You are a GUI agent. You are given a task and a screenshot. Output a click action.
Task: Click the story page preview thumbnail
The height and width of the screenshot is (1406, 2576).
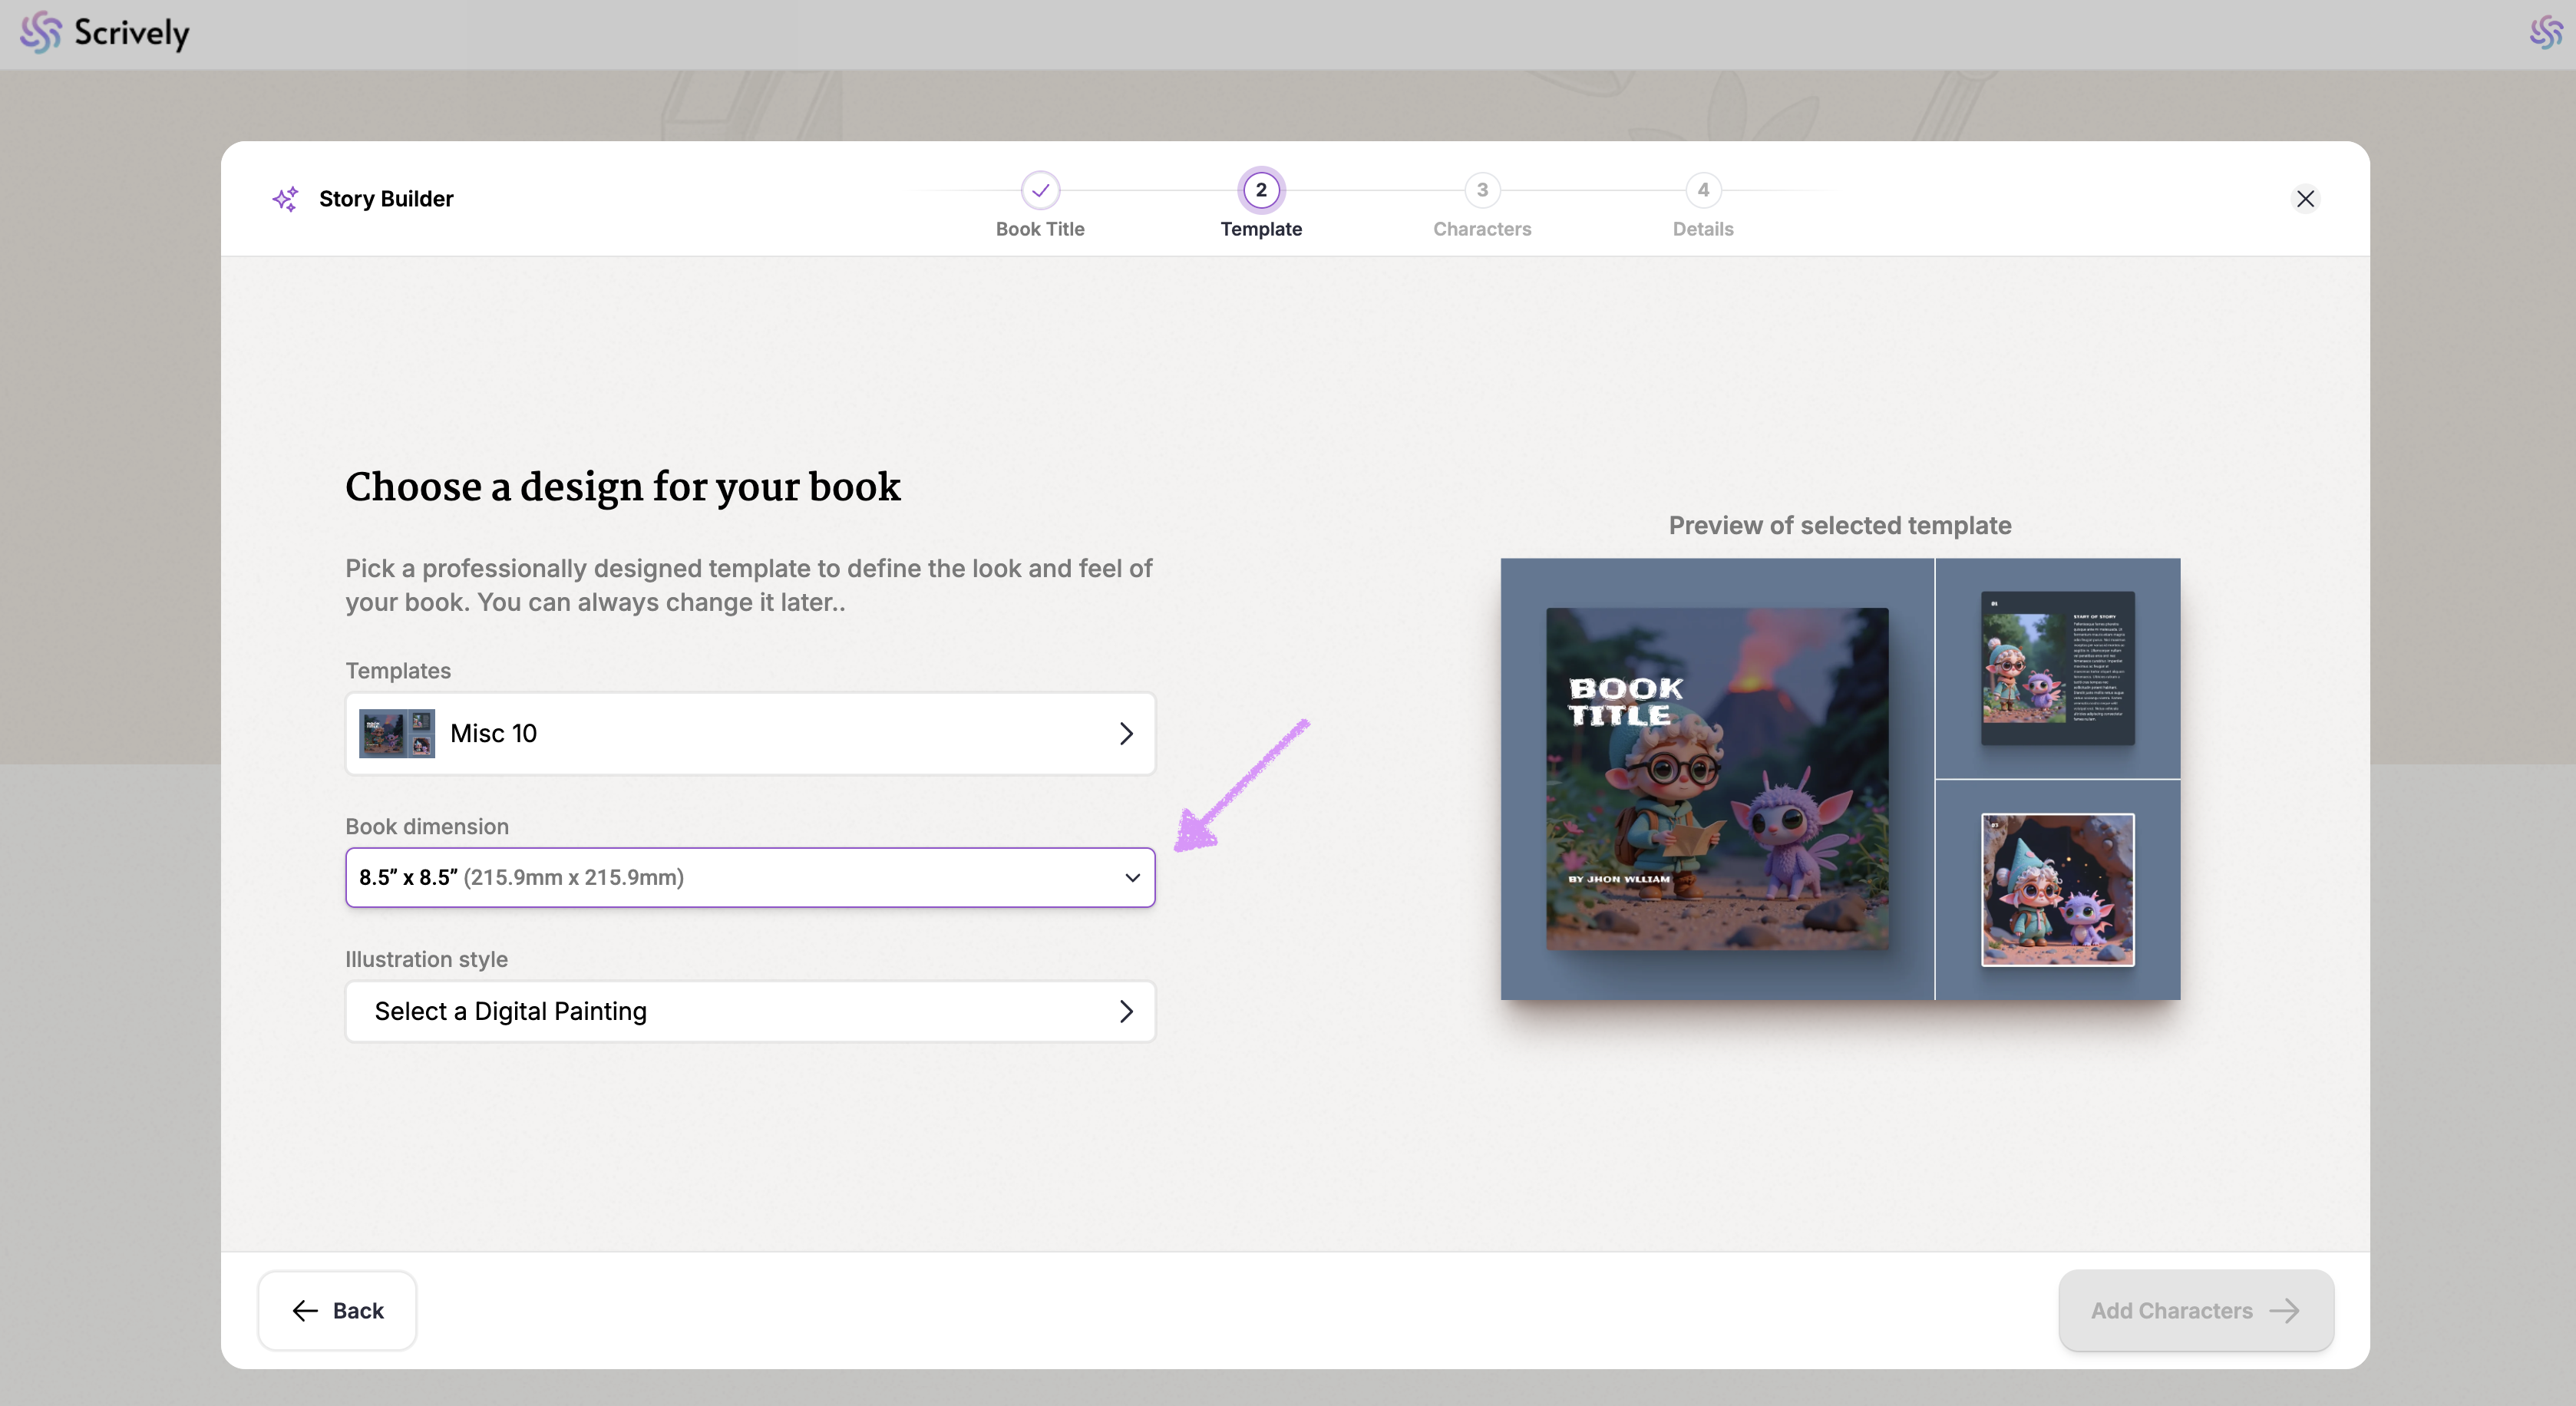(2057, 668)
